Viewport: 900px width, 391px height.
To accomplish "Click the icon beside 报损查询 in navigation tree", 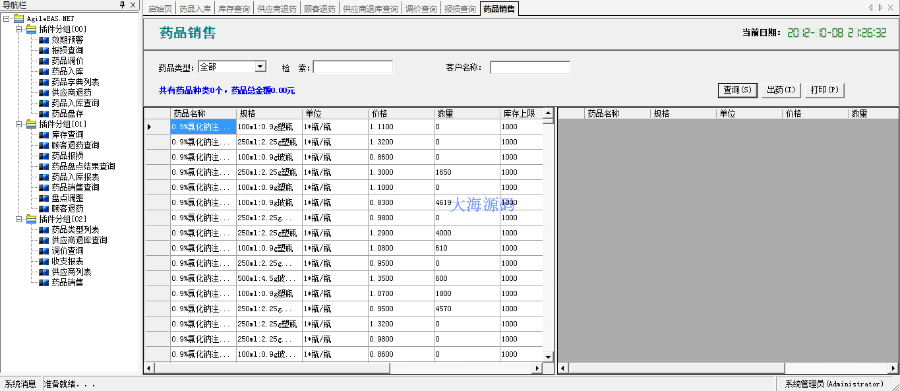I will [x=44, y=51].
